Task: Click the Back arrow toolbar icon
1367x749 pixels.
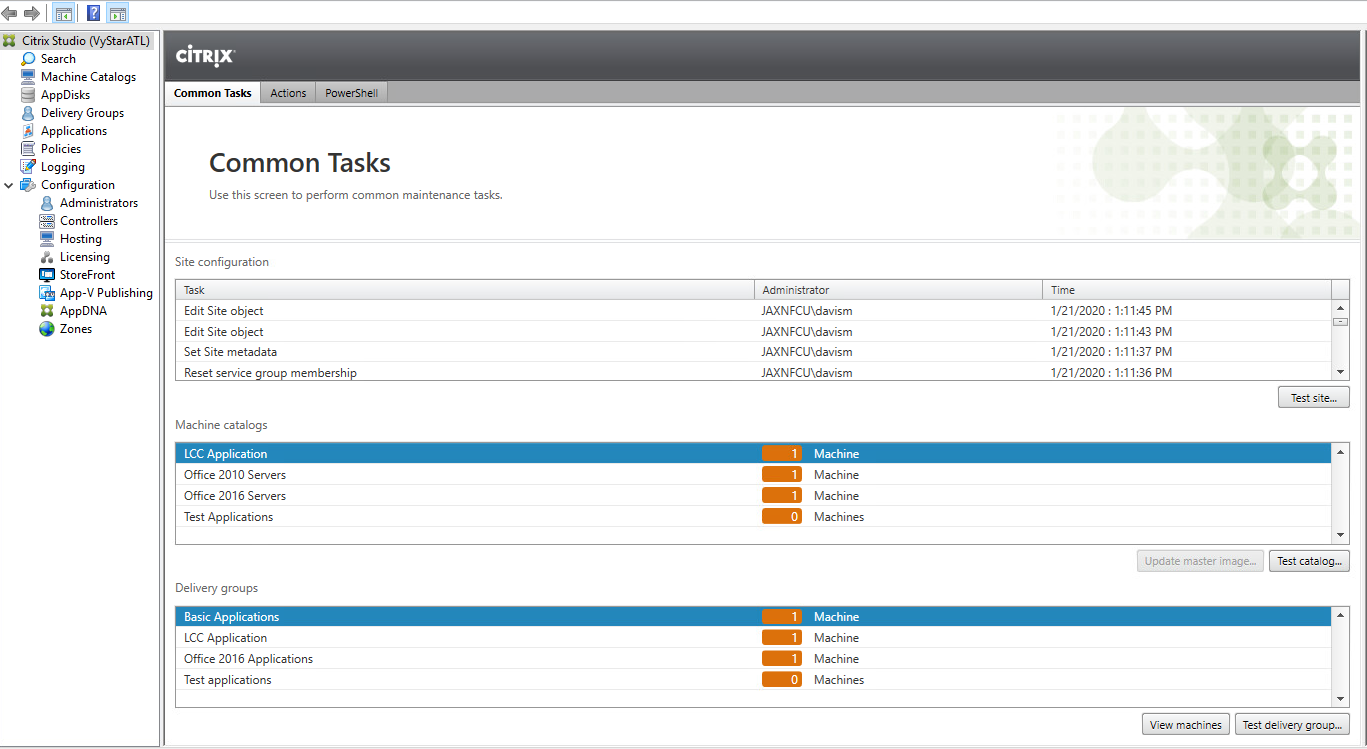Action: pyautogui.click(x=10, y=13)
